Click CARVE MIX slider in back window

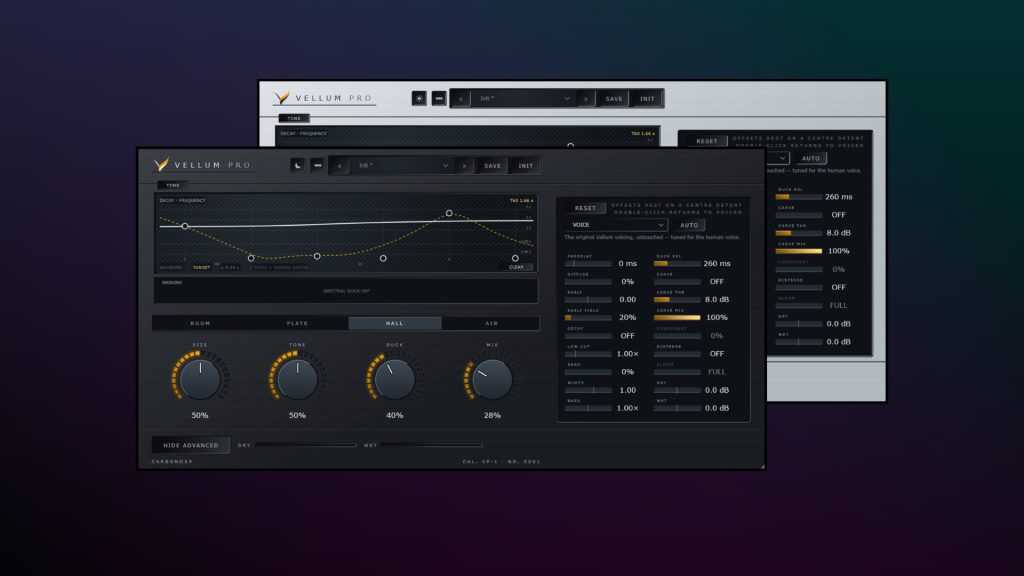pyautogui.click(x=799, y=251)
